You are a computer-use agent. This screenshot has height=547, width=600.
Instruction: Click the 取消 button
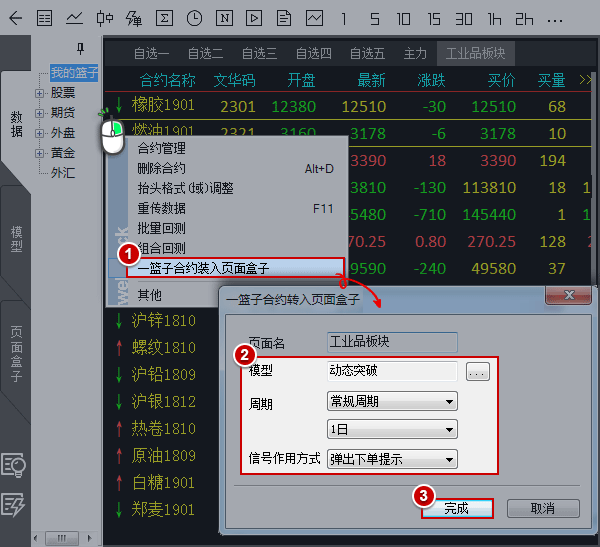click(543, 509)
